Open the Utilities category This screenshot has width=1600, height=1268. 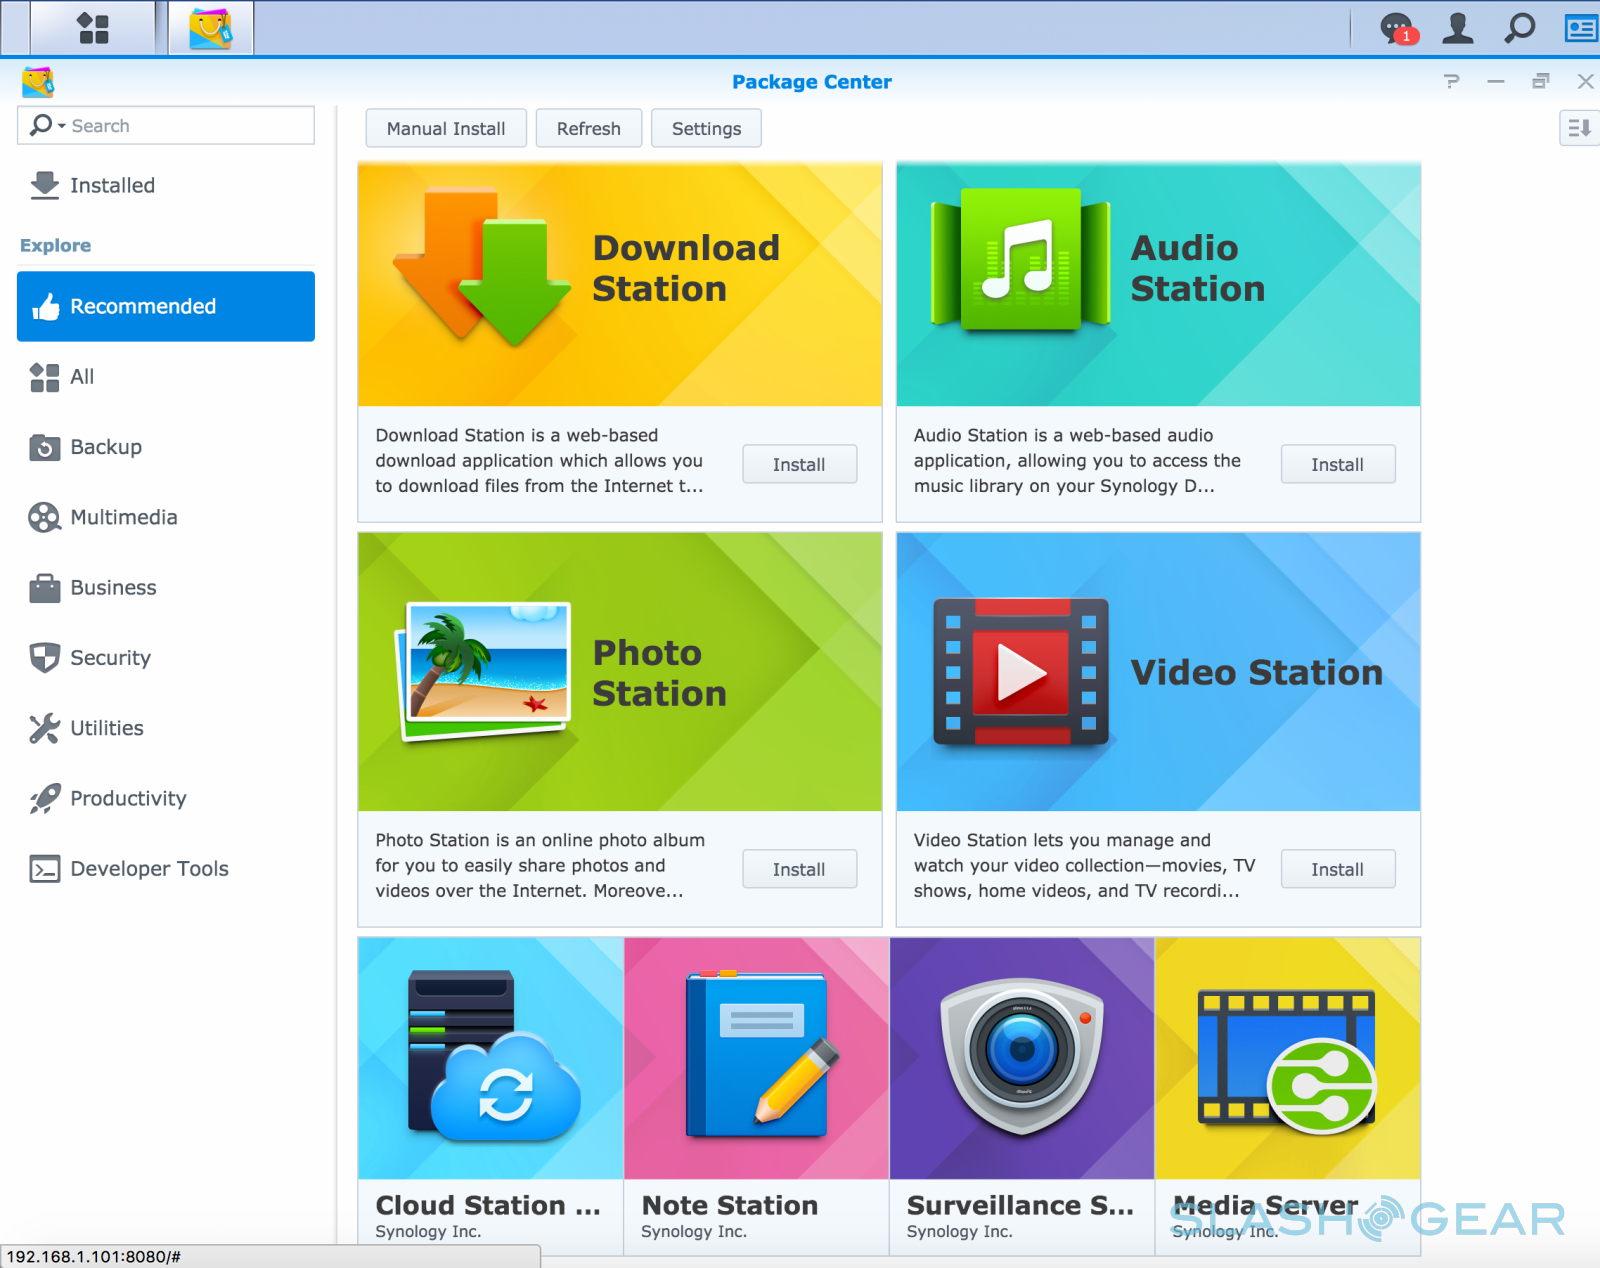pos(166,728)
